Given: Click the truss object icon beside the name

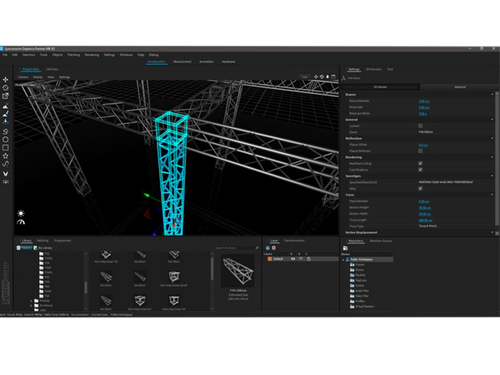Looking at the screenshot, I should pyautogui.click(x=344, y=78).
